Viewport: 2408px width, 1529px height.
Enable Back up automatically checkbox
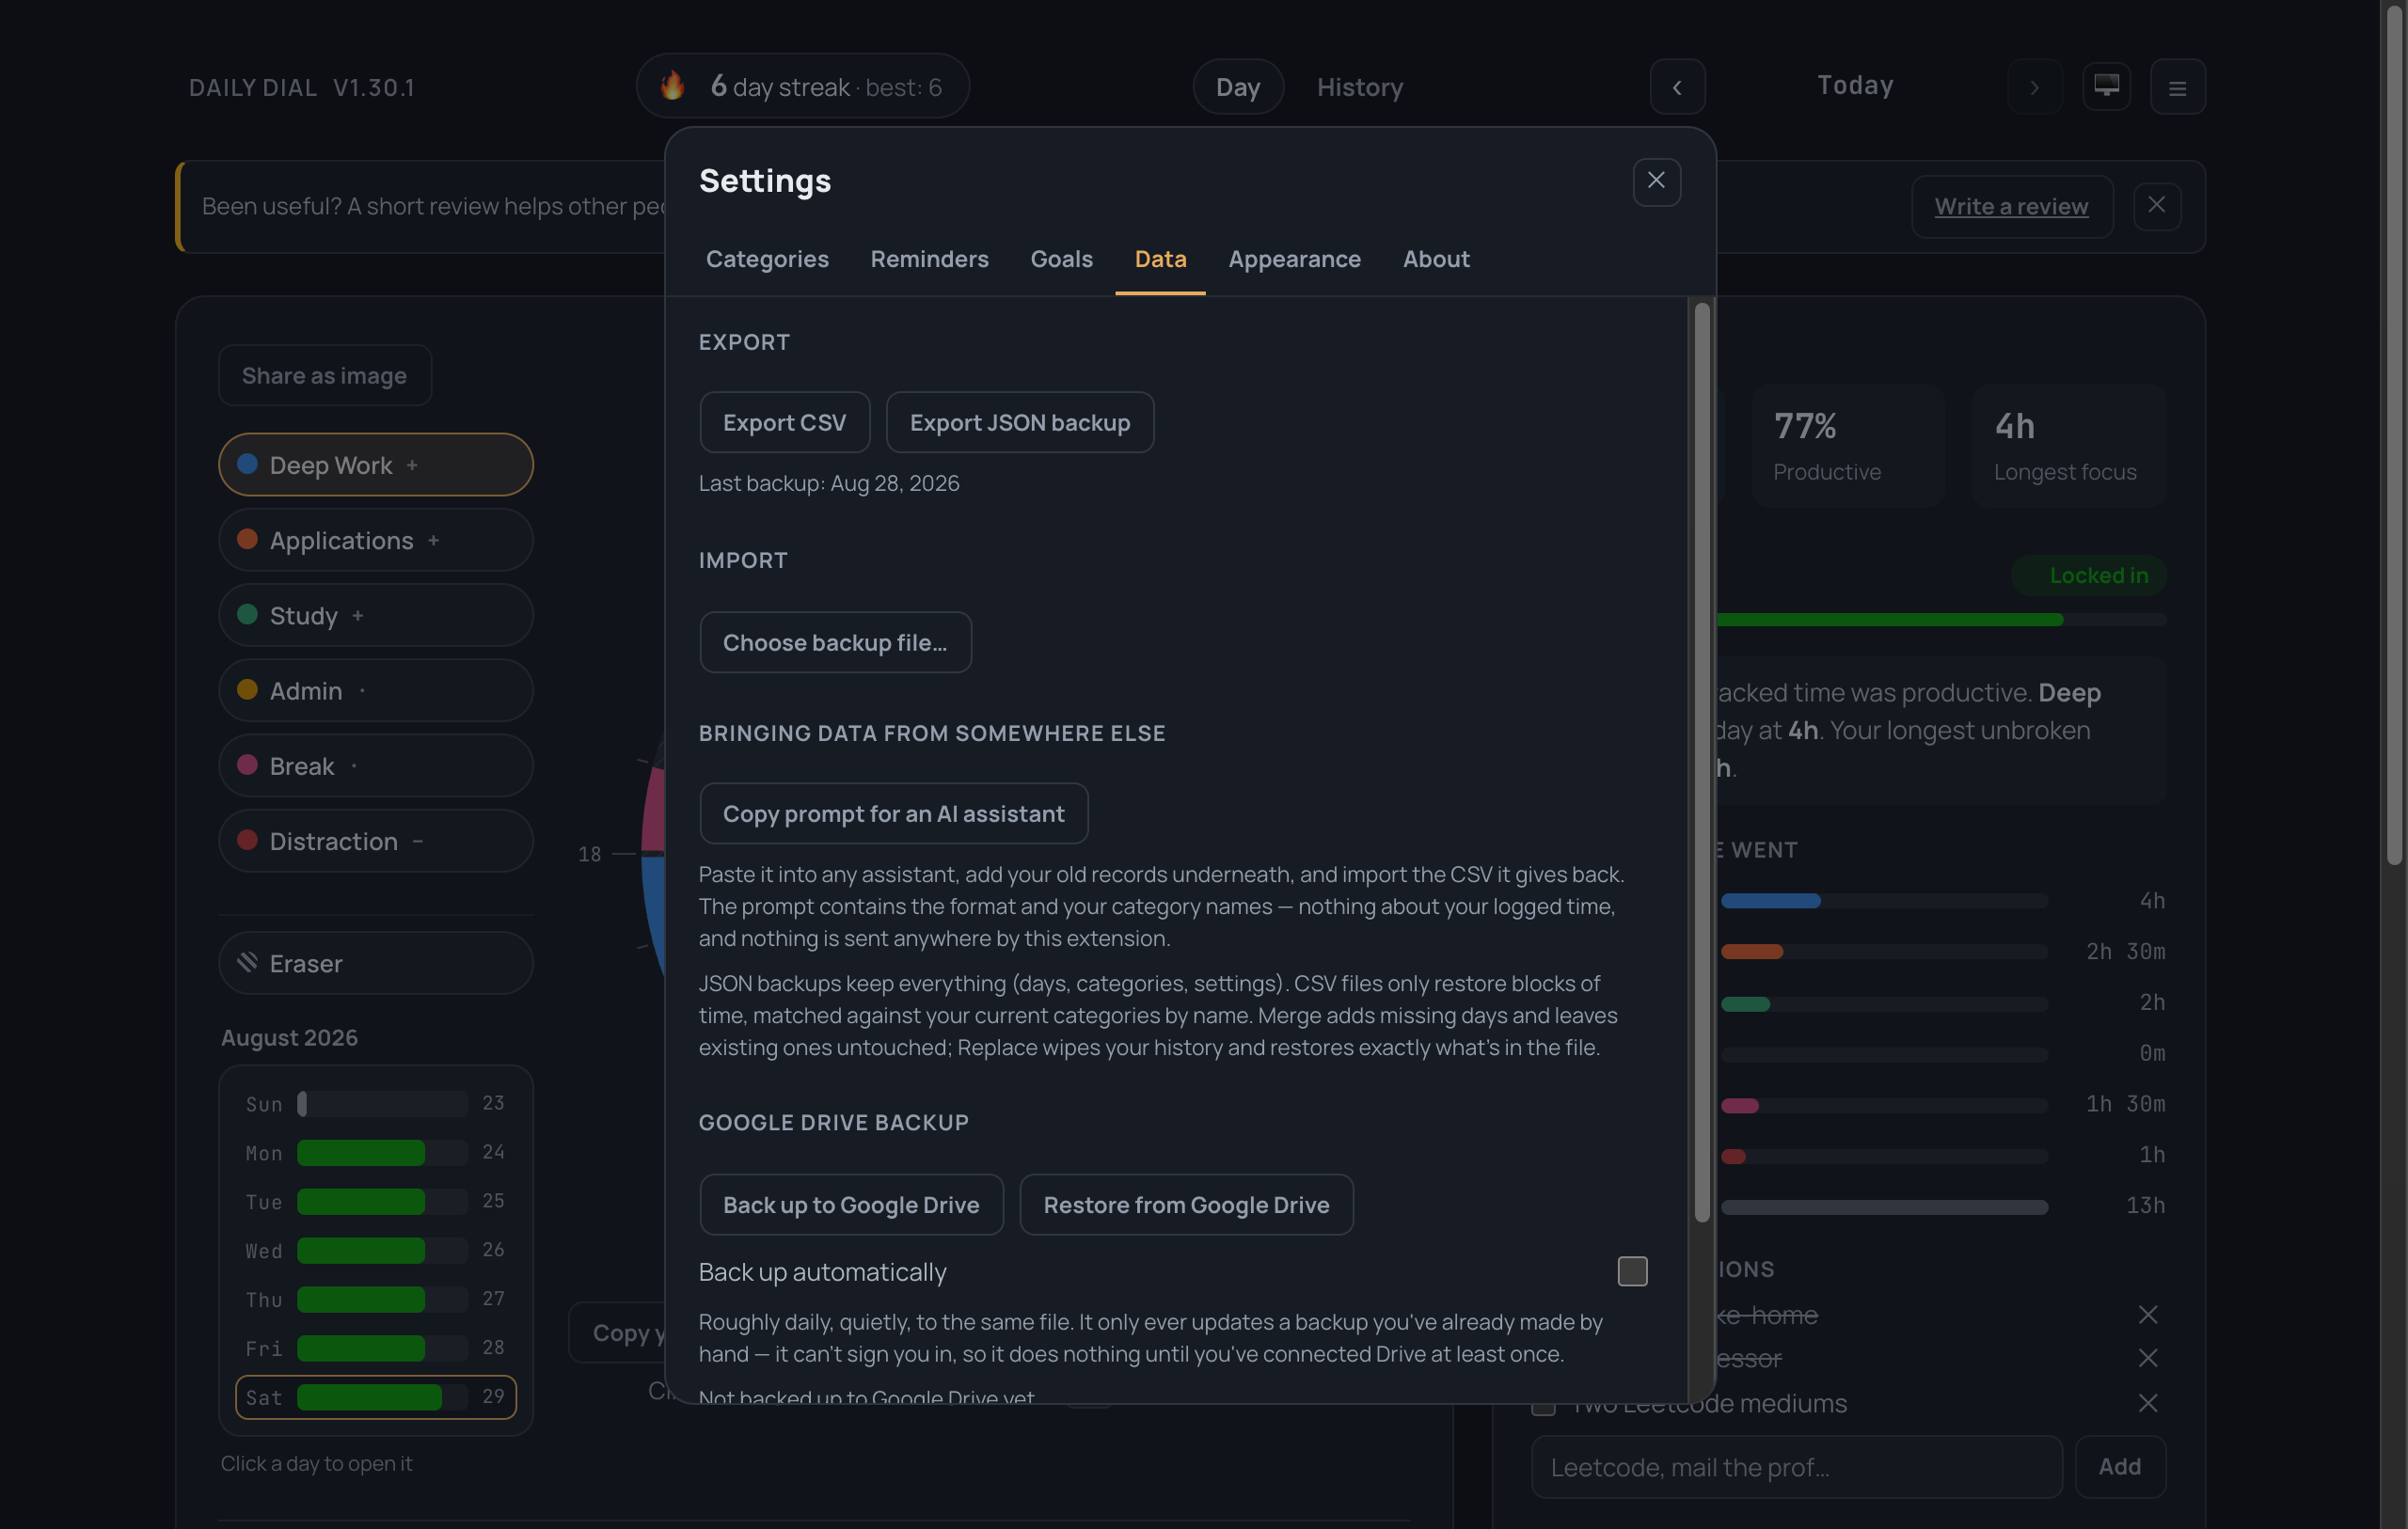[1632, 1271]
